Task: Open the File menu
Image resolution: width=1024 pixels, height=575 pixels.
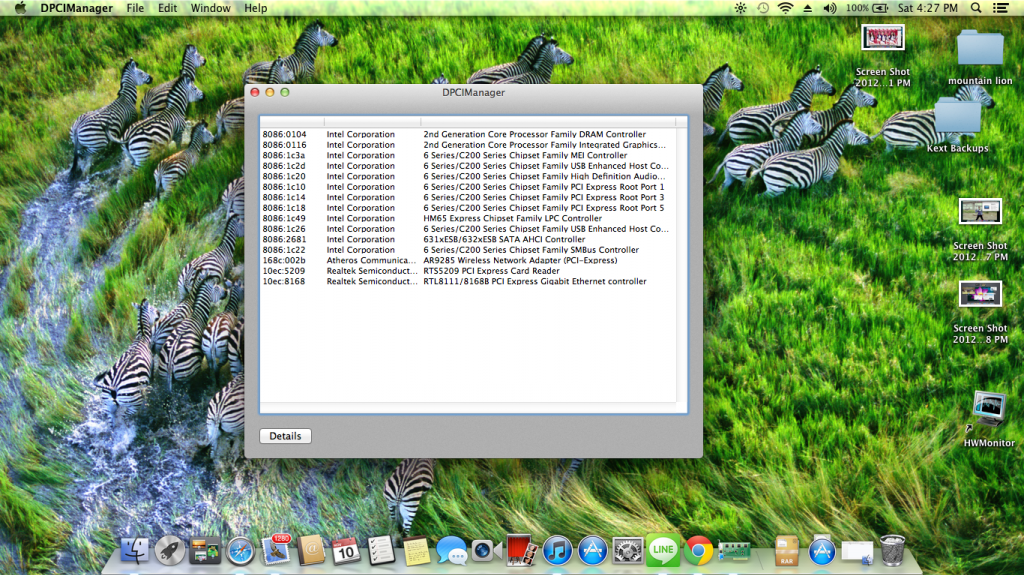Action: click(135, 8)
